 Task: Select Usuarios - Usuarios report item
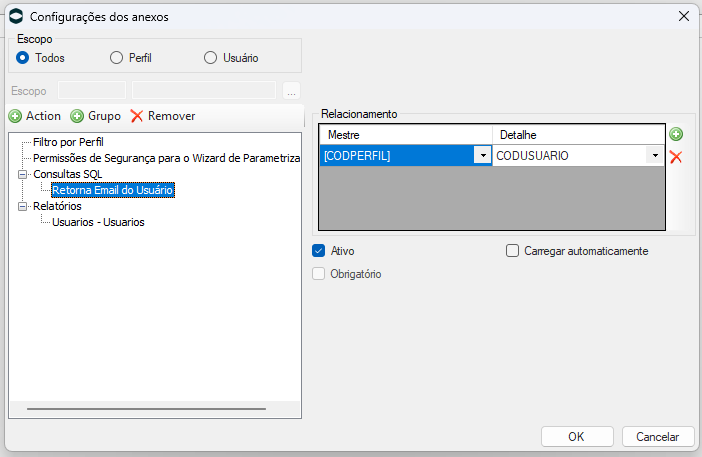[98, 222]
